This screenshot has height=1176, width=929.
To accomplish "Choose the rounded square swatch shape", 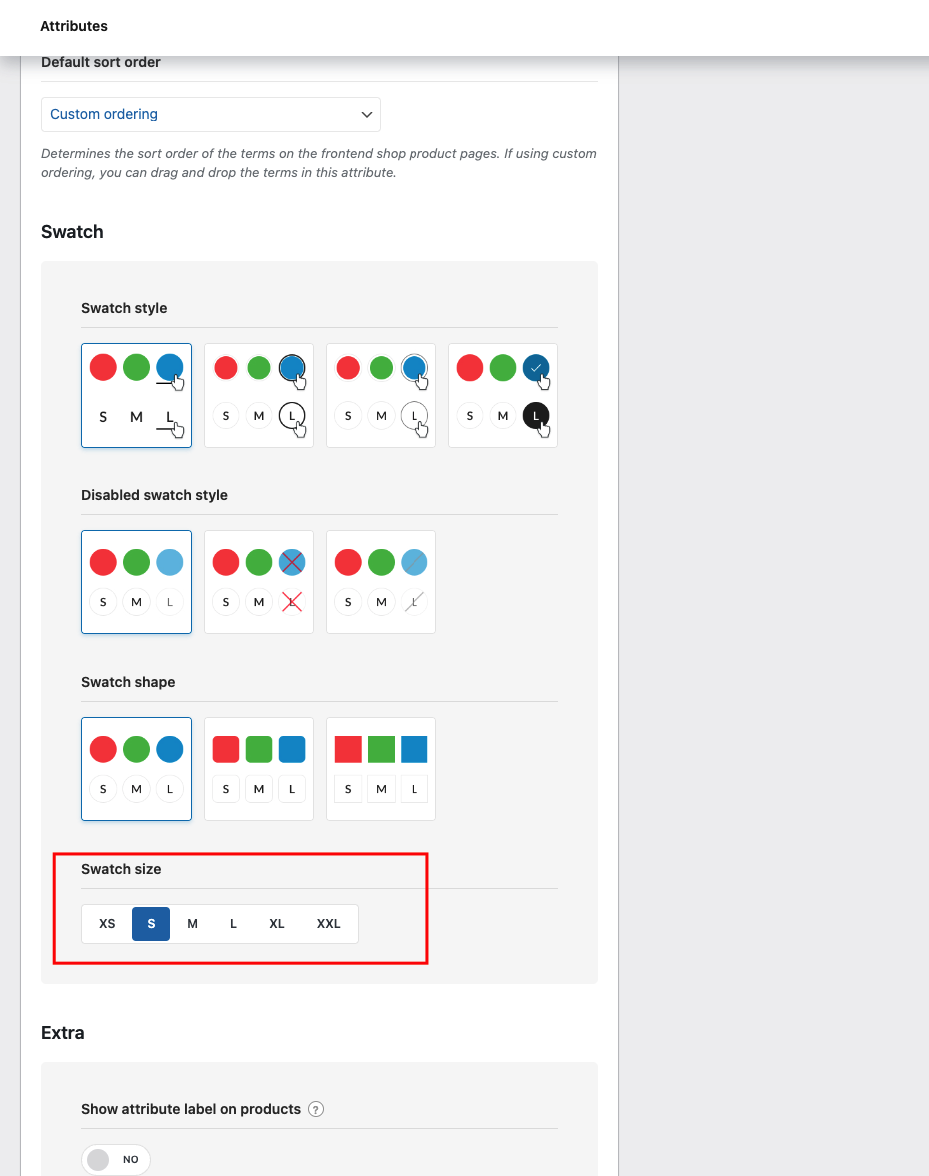I will (259, 769).
